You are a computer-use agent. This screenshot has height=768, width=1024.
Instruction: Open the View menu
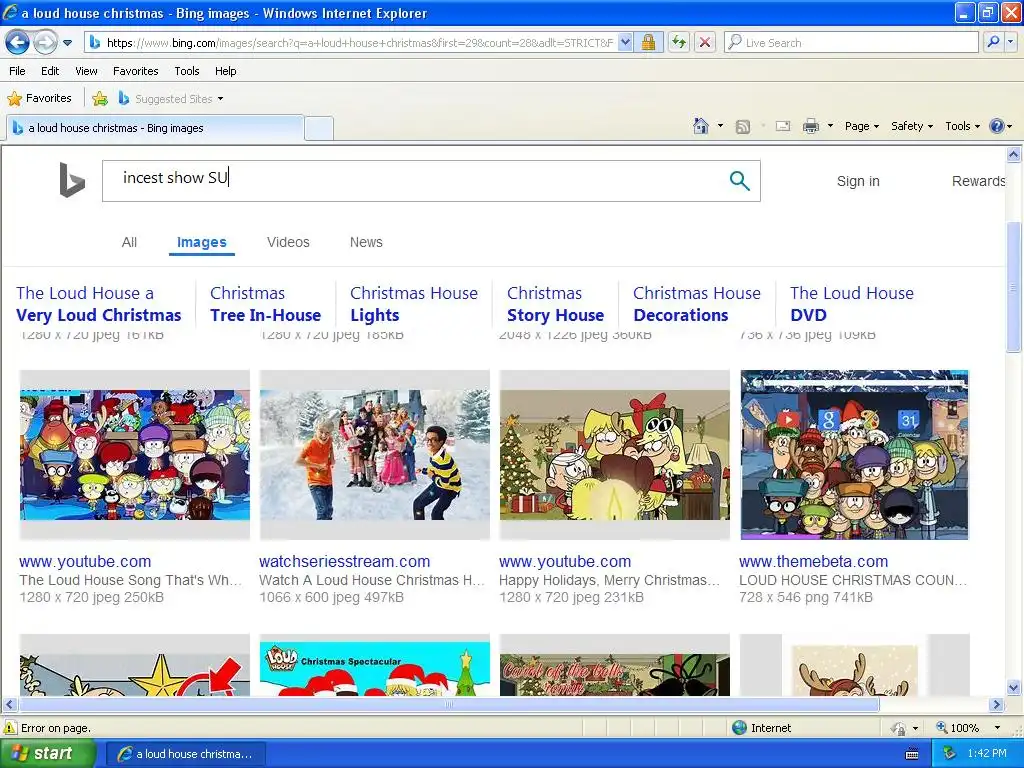pos(86,71)
